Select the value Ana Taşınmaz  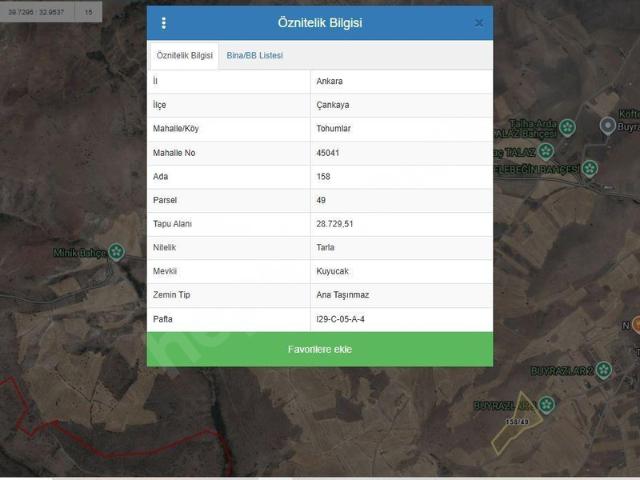coord(342,295)
